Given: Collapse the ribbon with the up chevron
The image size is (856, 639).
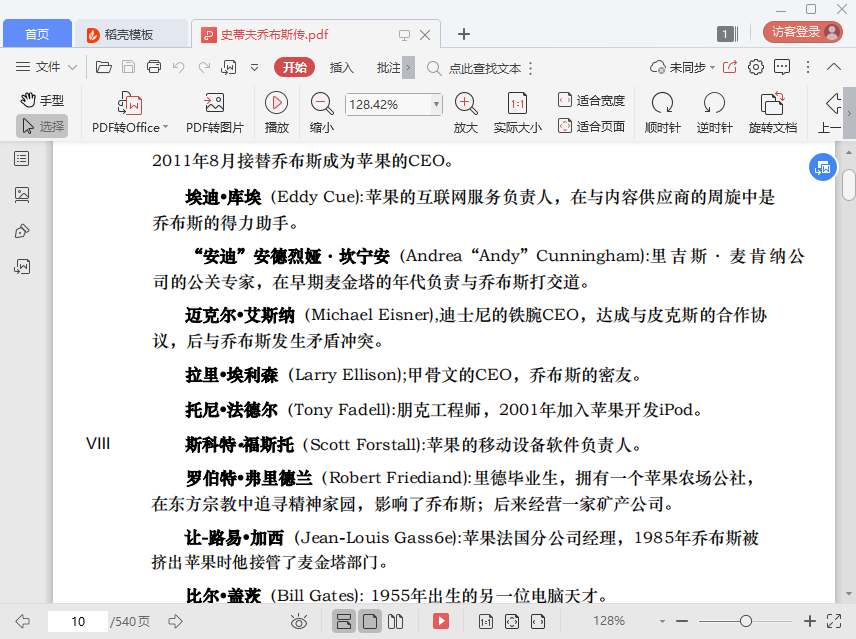Looking at the screenshot, I should (834, 67).
